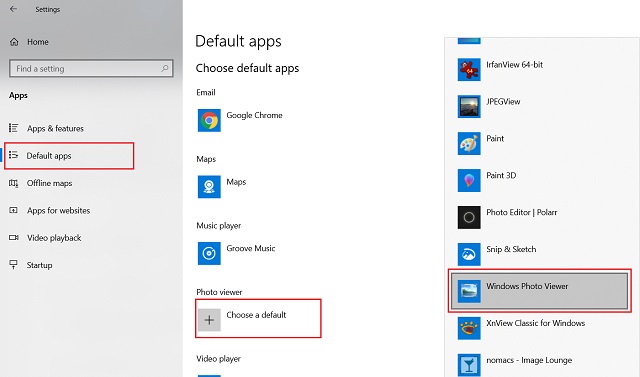
Task: Open Apps & features page
Action: (x=55, y=128)
